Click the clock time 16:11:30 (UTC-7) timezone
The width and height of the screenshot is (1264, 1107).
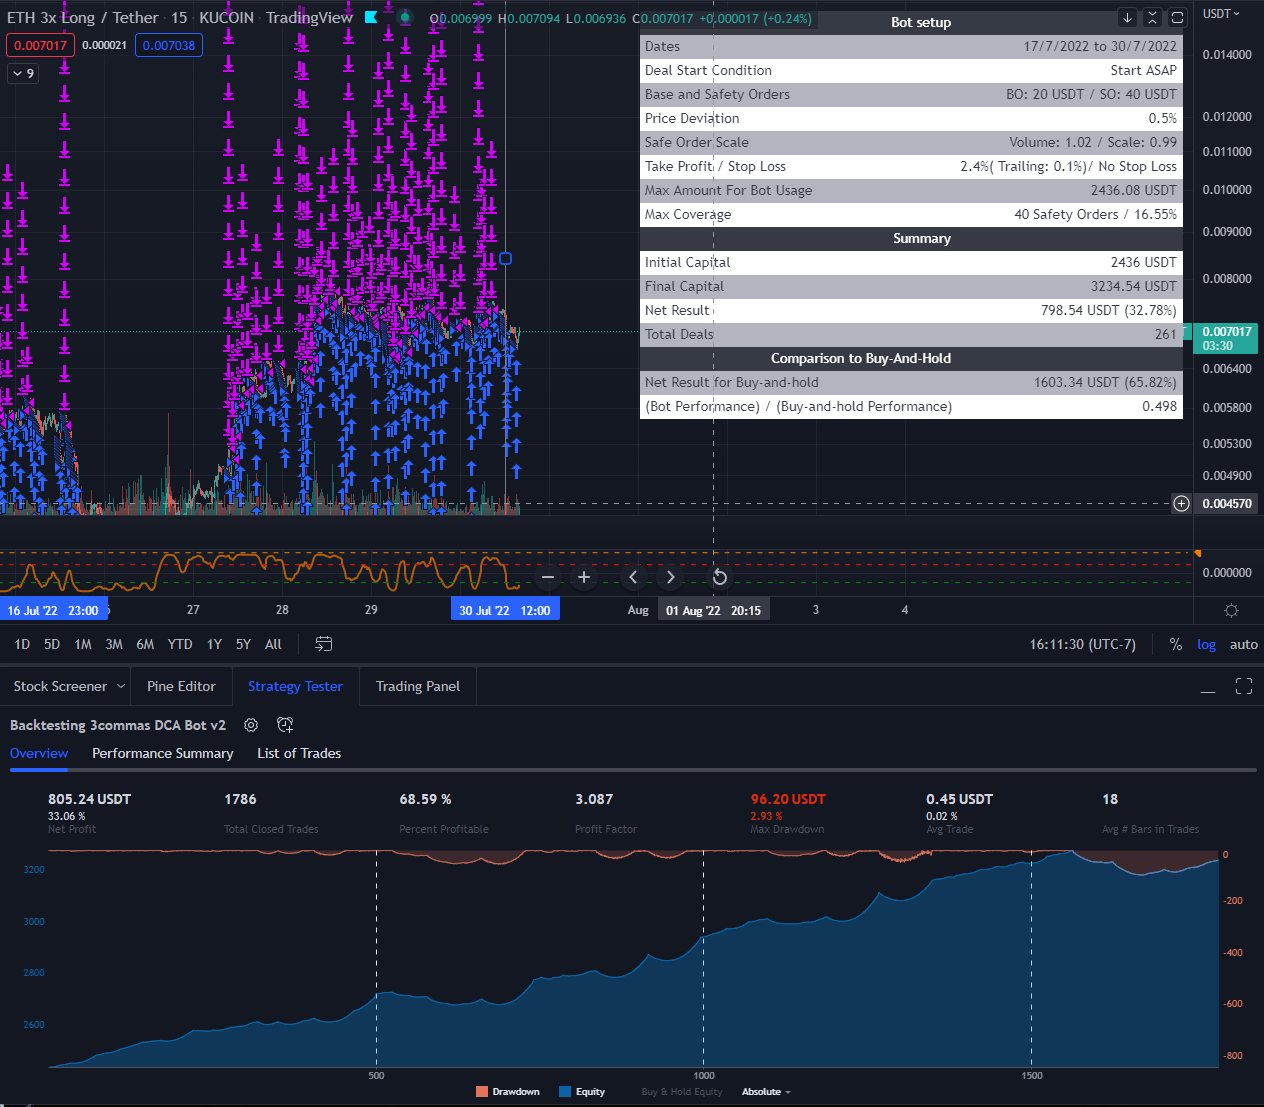coord(1083,644)
